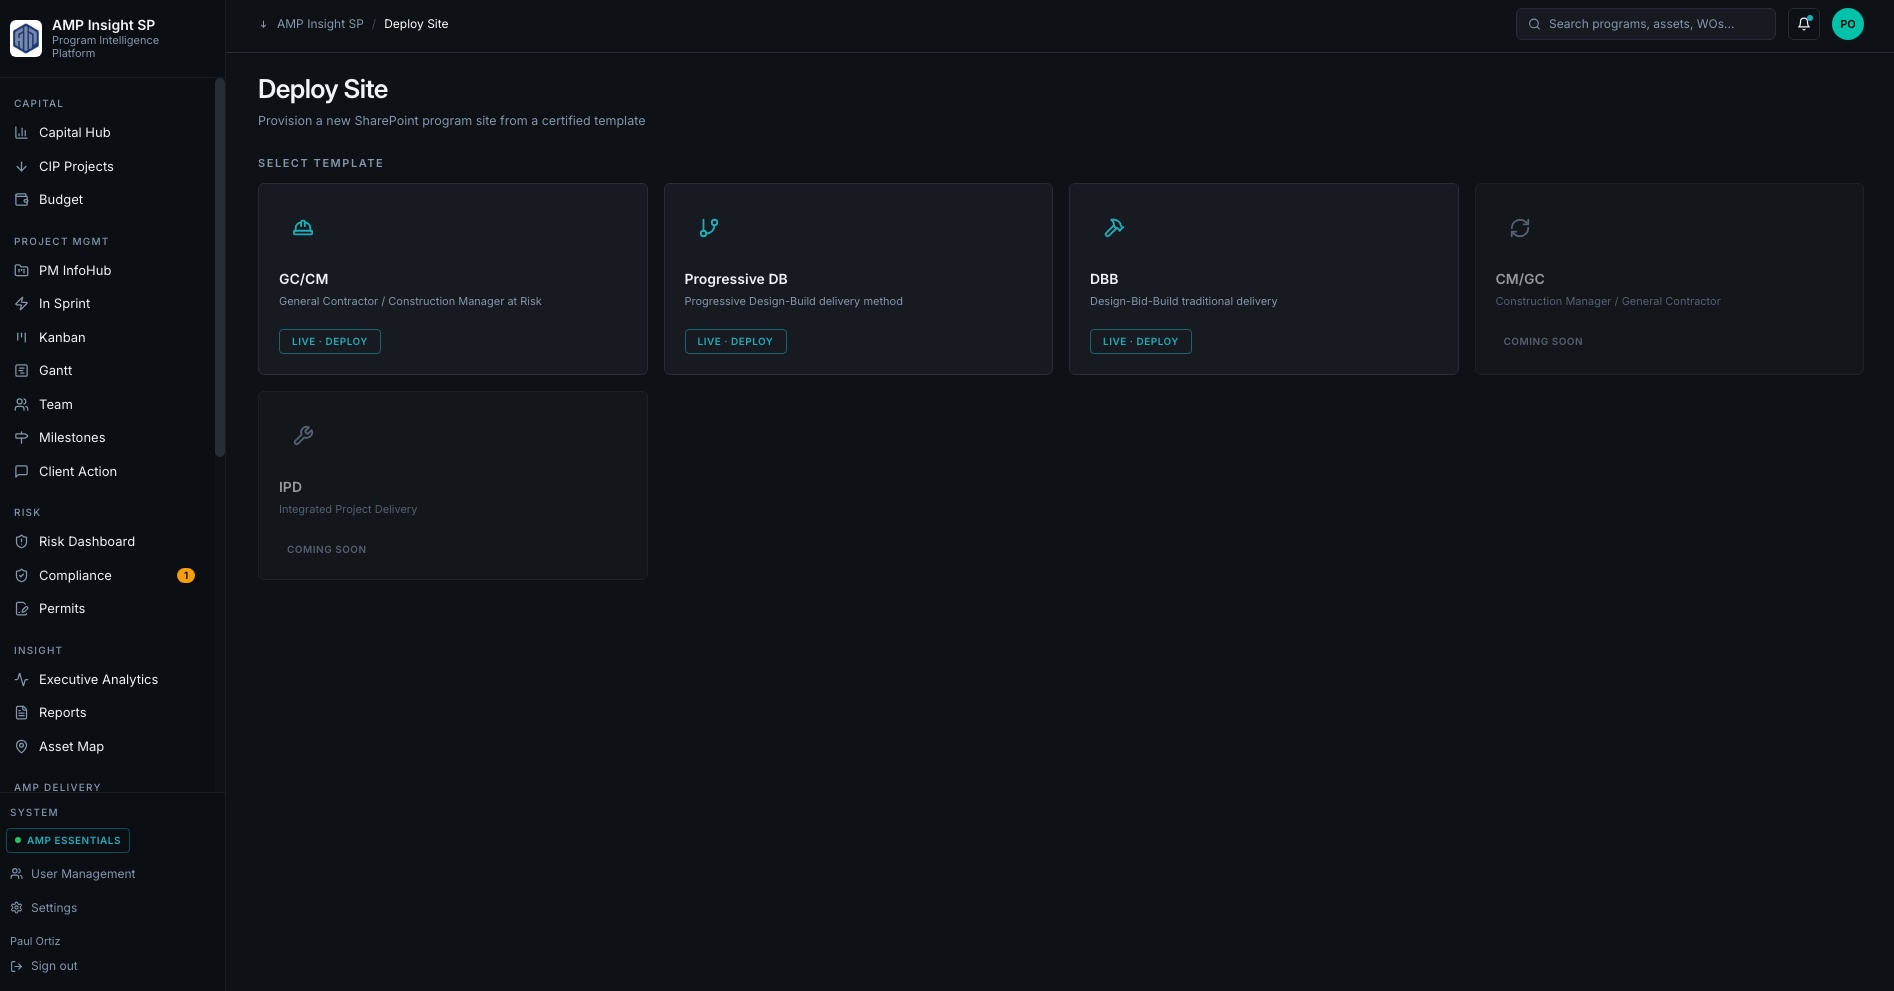
Task: Click the Select Template section label
Action: (321, 163)
